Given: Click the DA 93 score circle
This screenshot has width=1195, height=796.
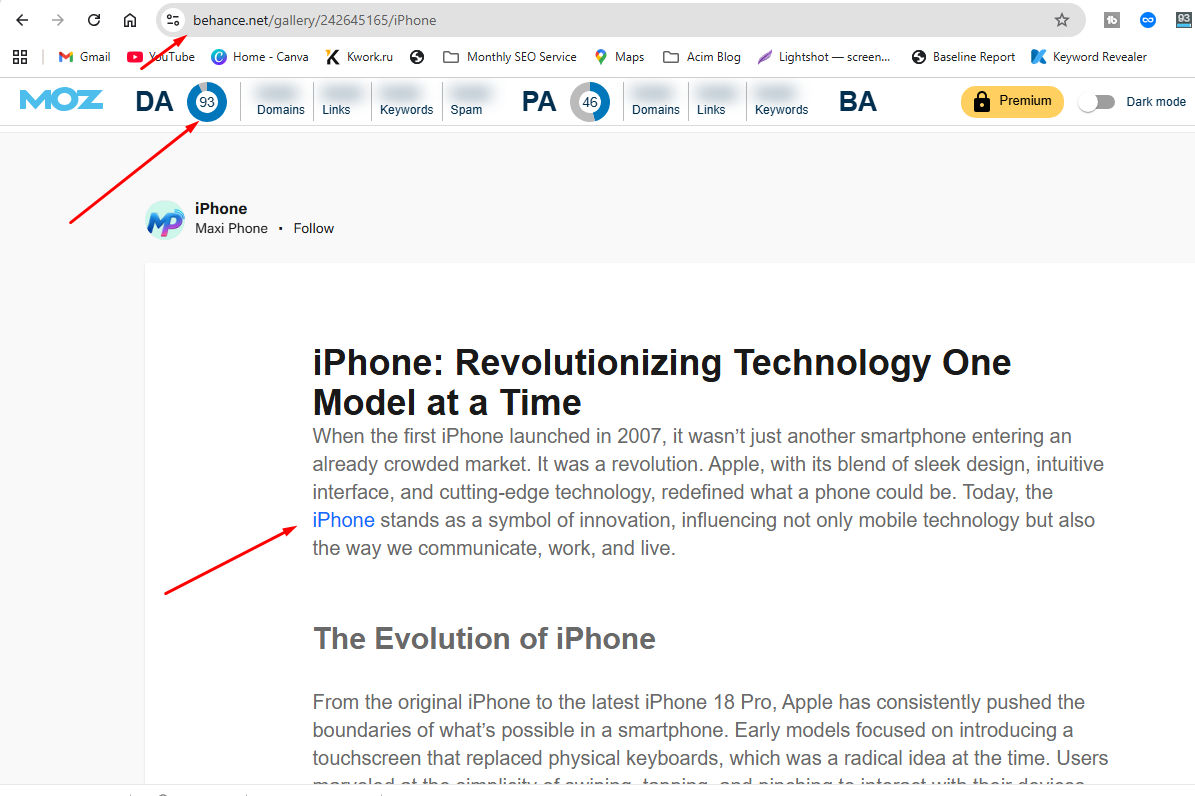Looking at the screenshot, I should tap(207, 102).
